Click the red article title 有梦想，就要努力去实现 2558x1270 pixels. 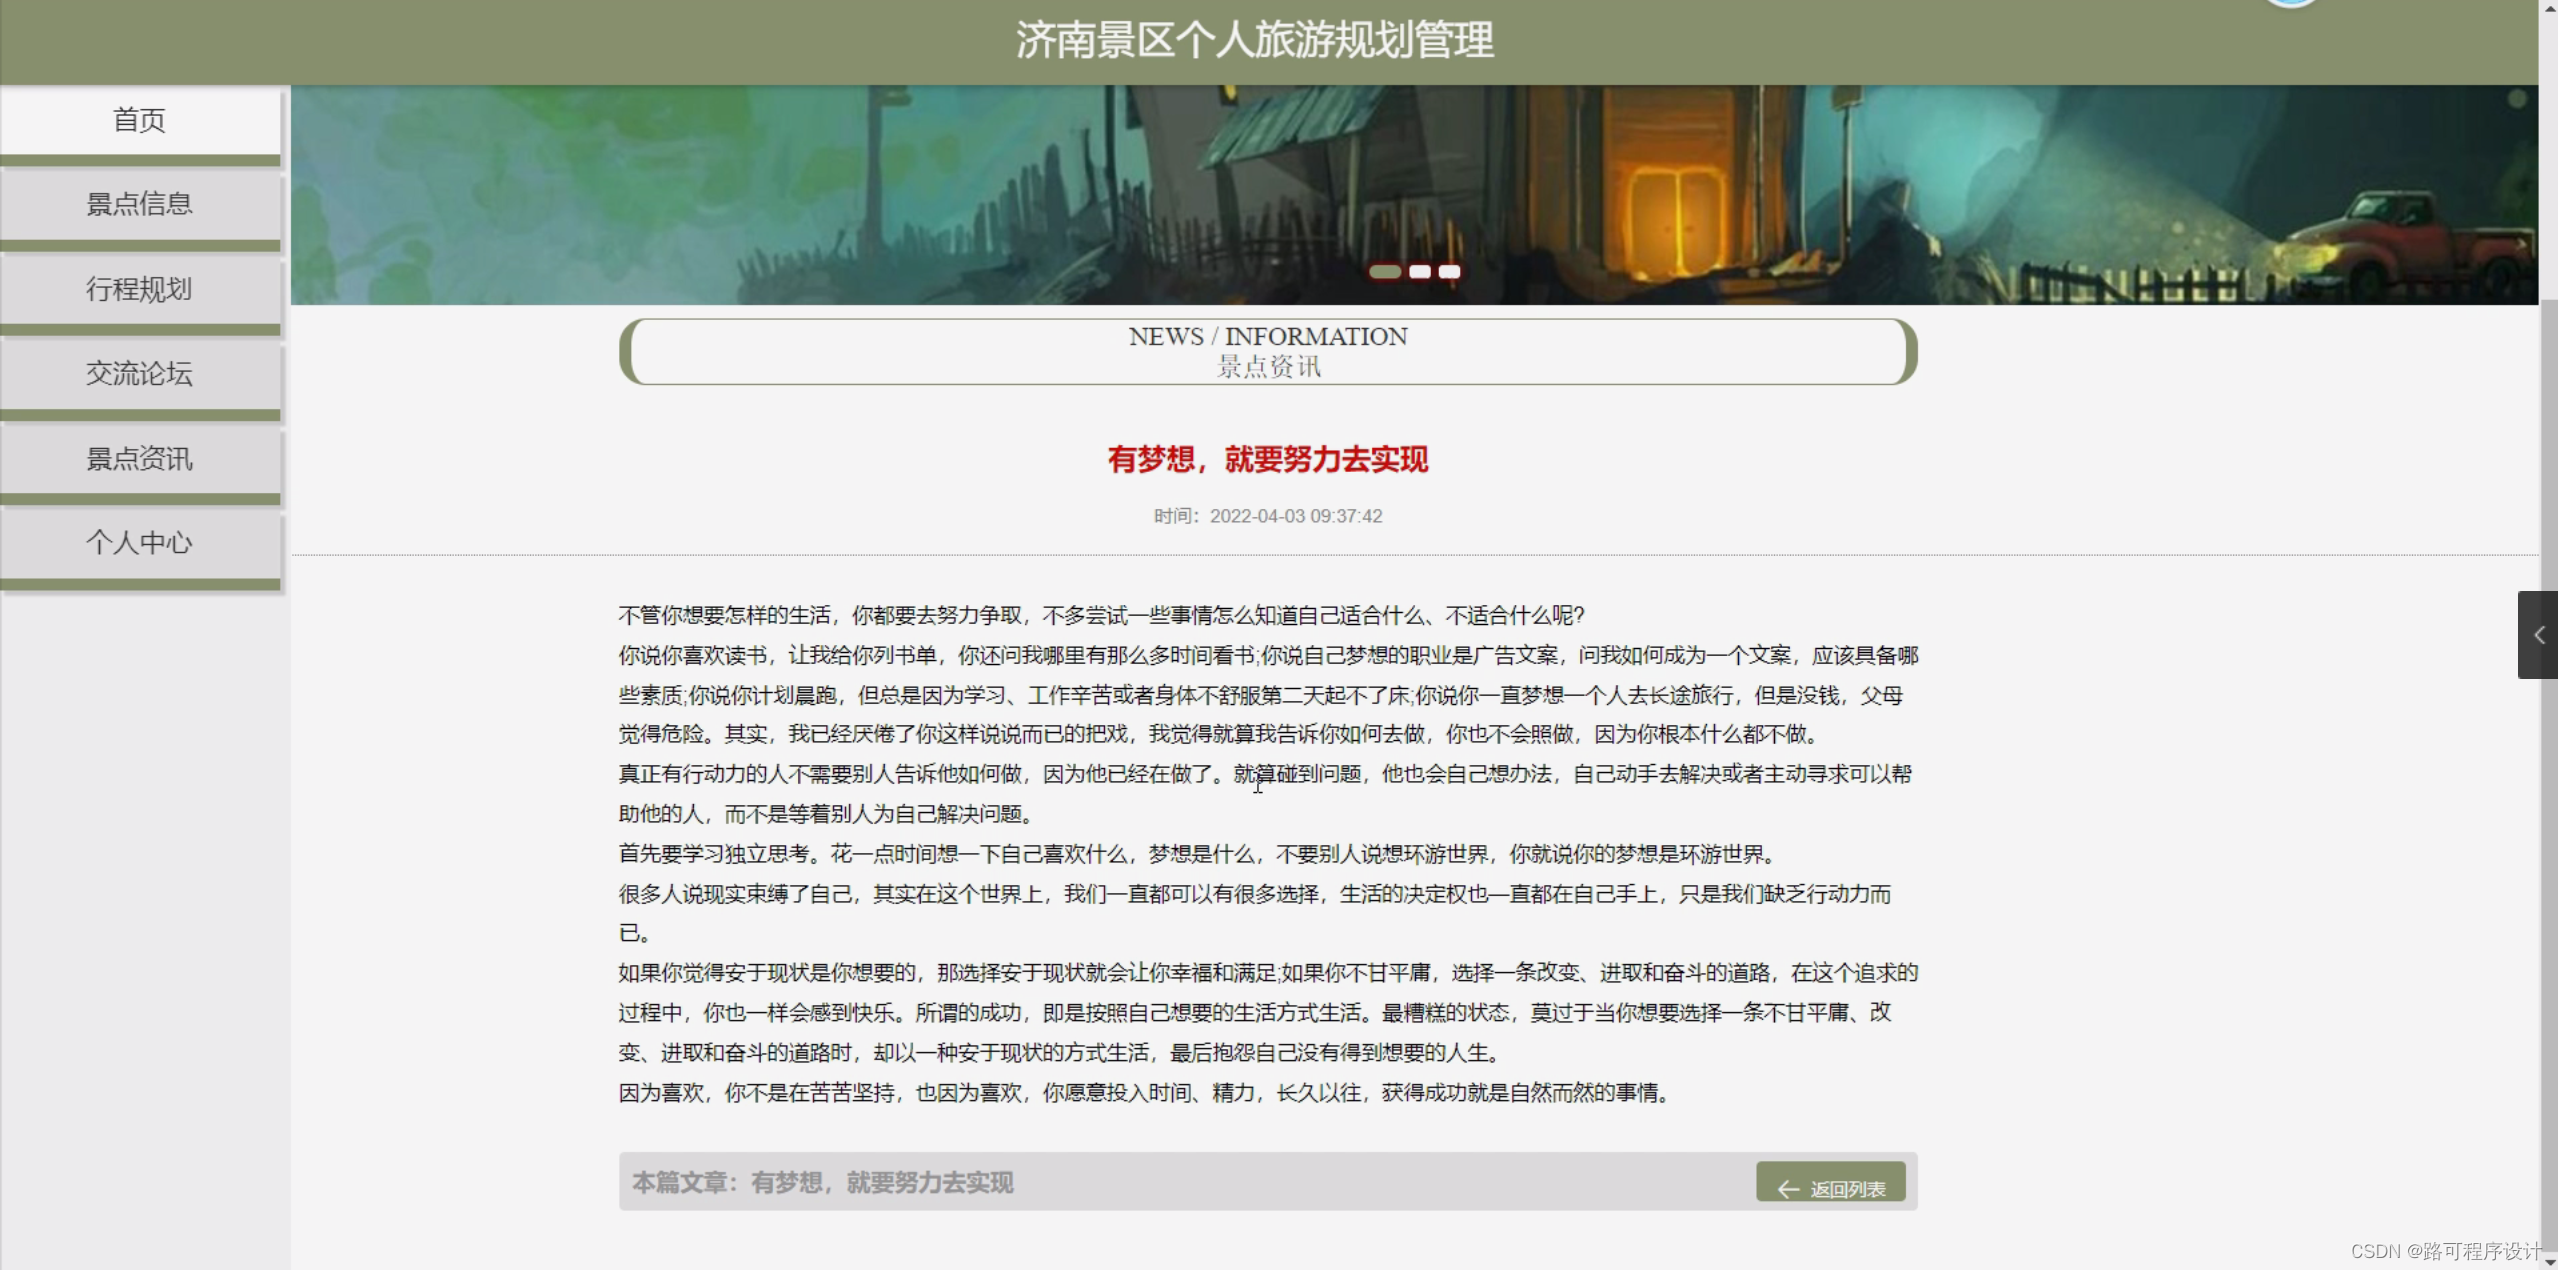(x=1267, y=460)
